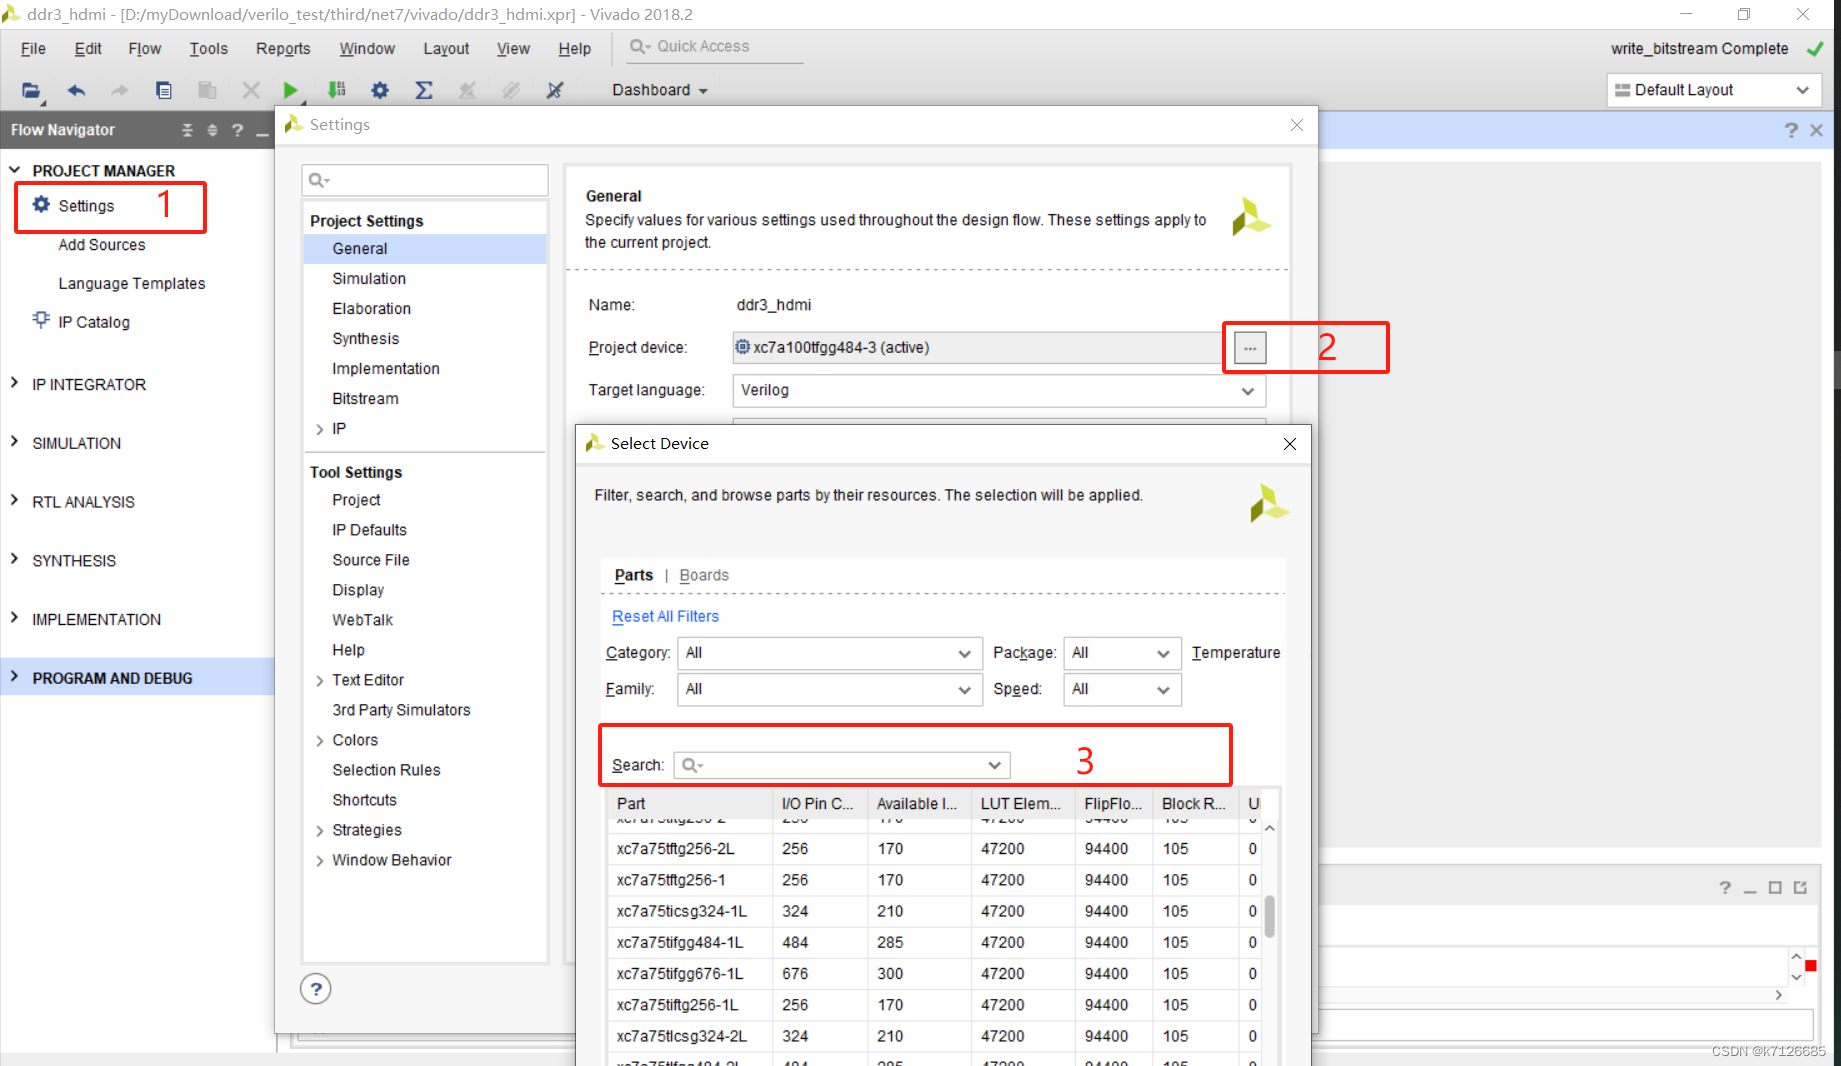Open the Dashboard dropdown in toolbar
Image resolution: width=1841 pixels, height=1066 pixels.
pos(660,90)
